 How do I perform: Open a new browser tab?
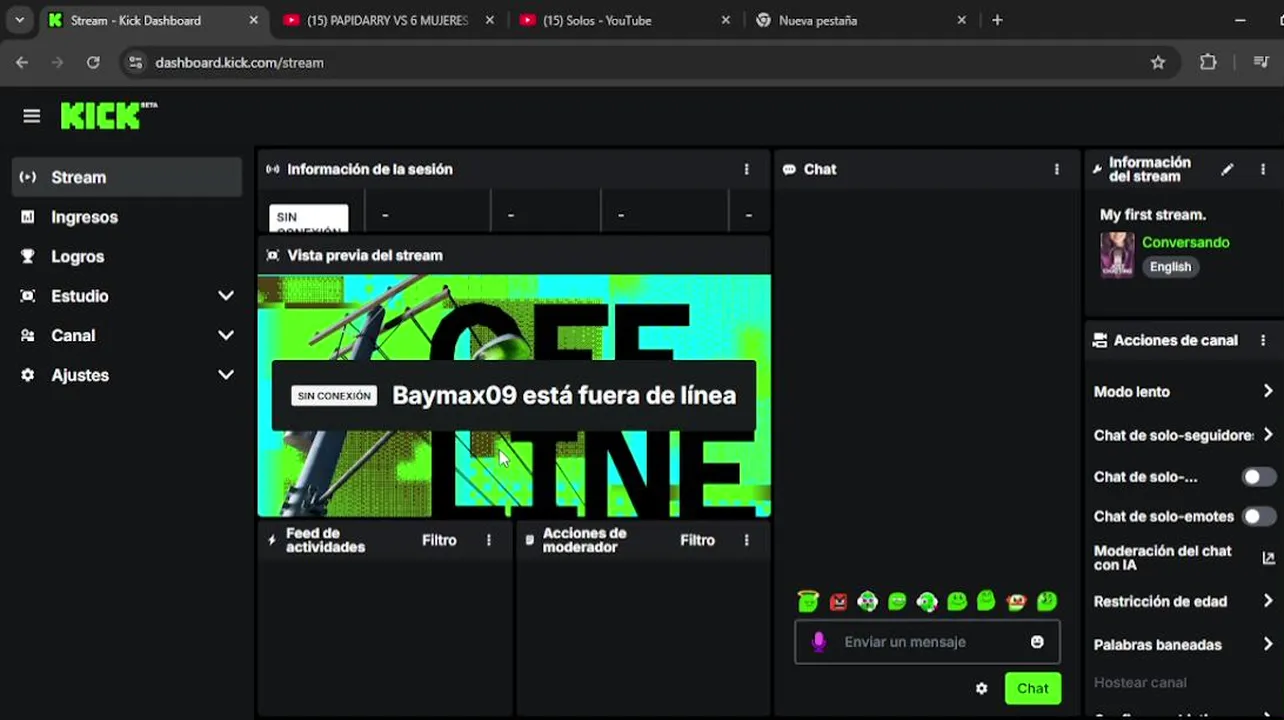point(997,20)
